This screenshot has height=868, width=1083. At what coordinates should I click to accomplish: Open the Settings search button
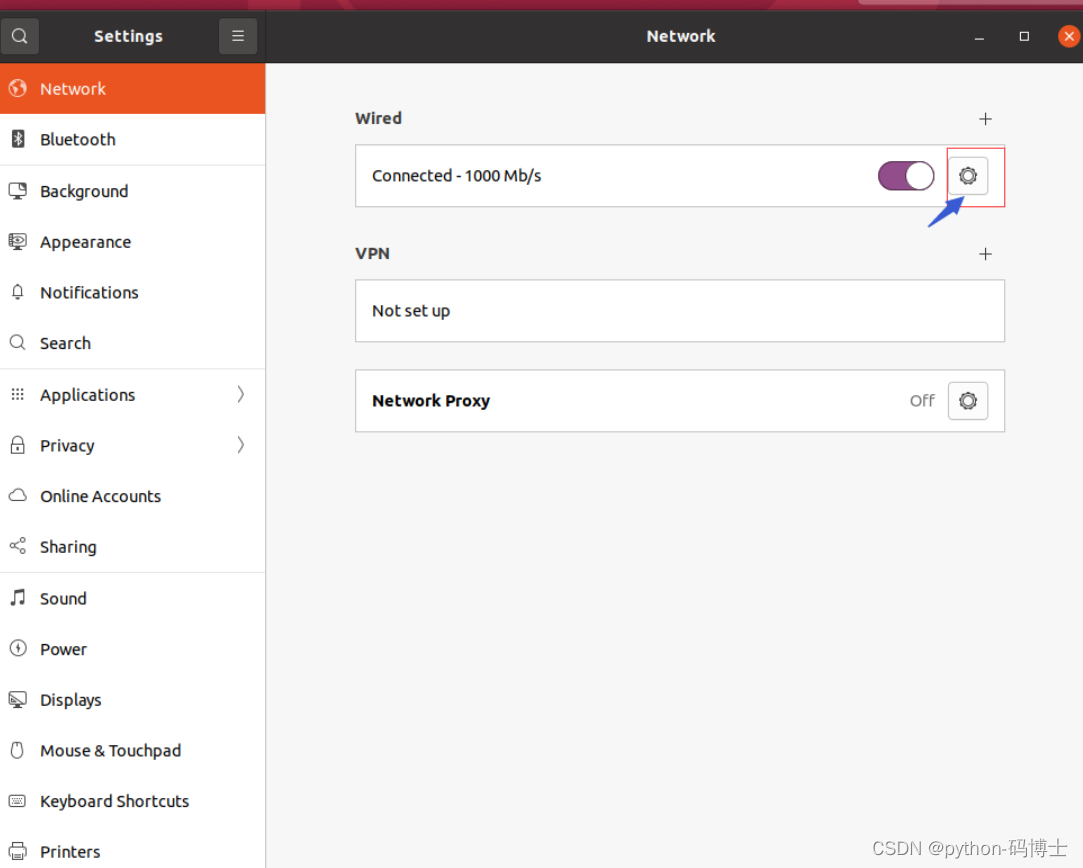point(19,36)
